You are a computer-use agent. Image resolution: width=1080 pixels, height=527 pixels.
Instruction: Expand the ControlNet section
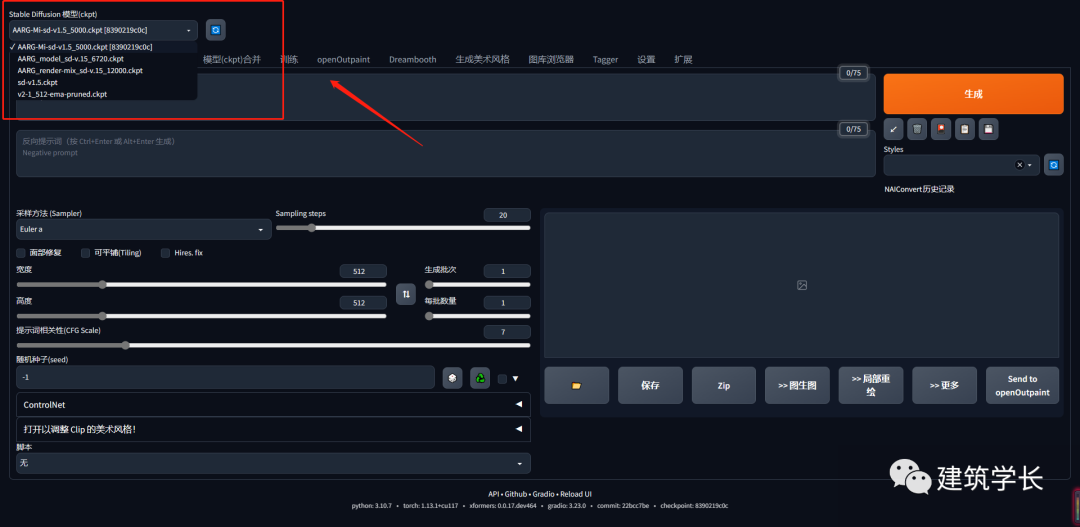click(x=273, y=405)
